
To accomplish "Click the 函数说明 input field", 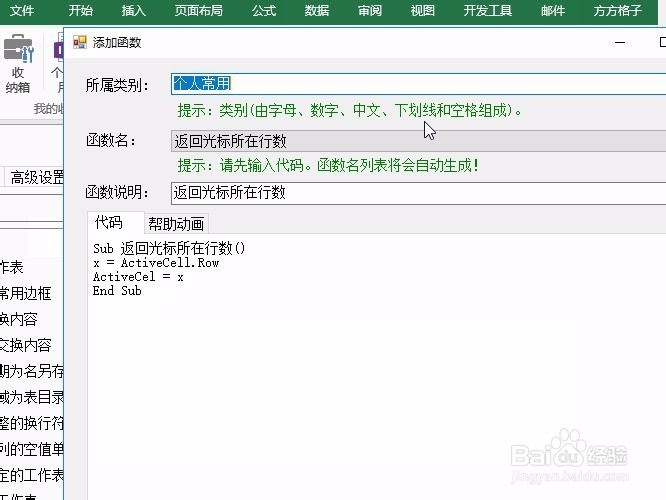I will pyautogui.click(x=418, y=193).
